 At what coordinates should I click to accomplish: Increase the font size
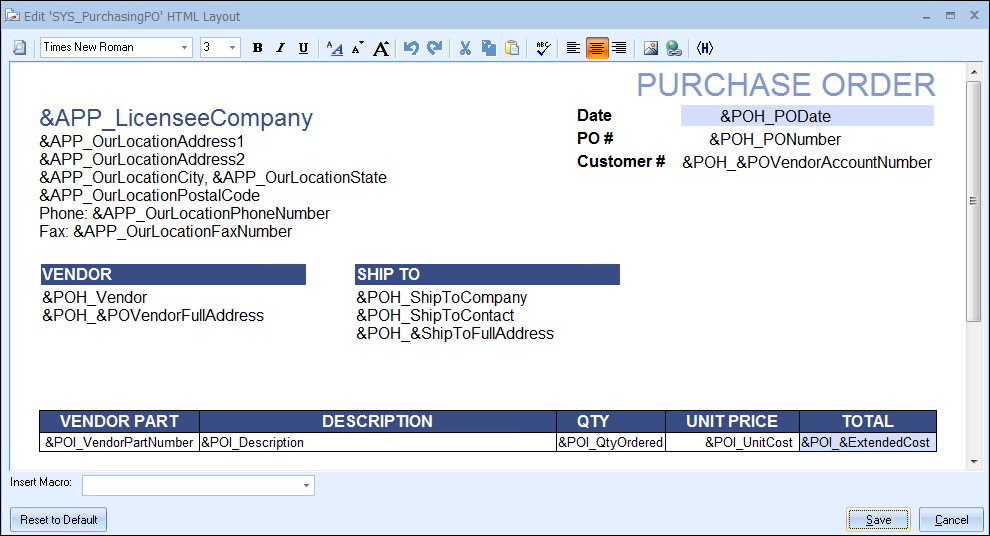381,48
